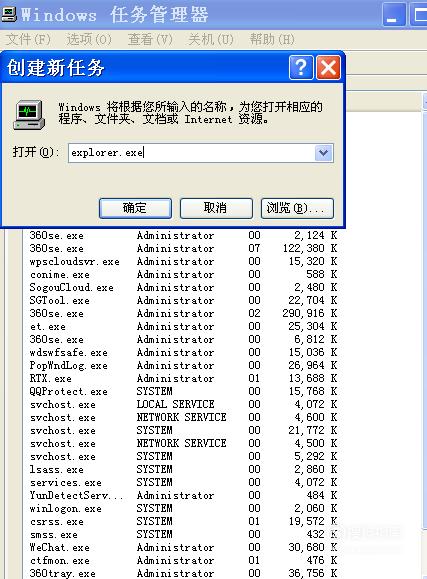Image resolution: width=427 pixels, height=579 pixels.
Task: Close the 创建新任务 dialog
Action: (328, 68)
